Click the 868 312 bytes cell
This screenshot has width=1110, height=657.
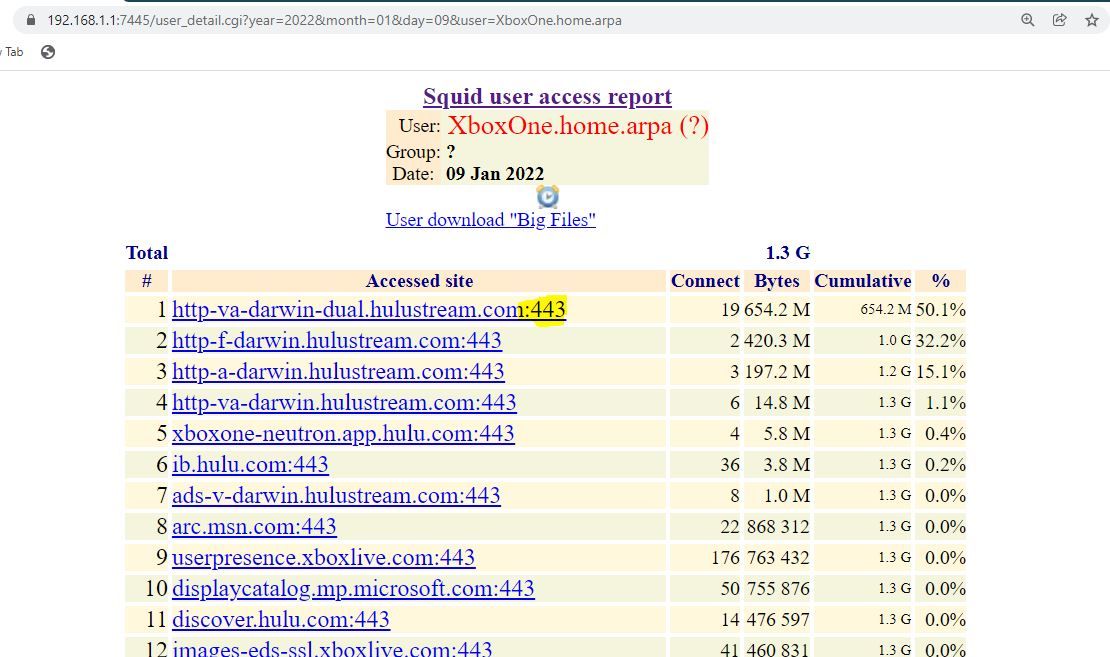click(778, 527)
